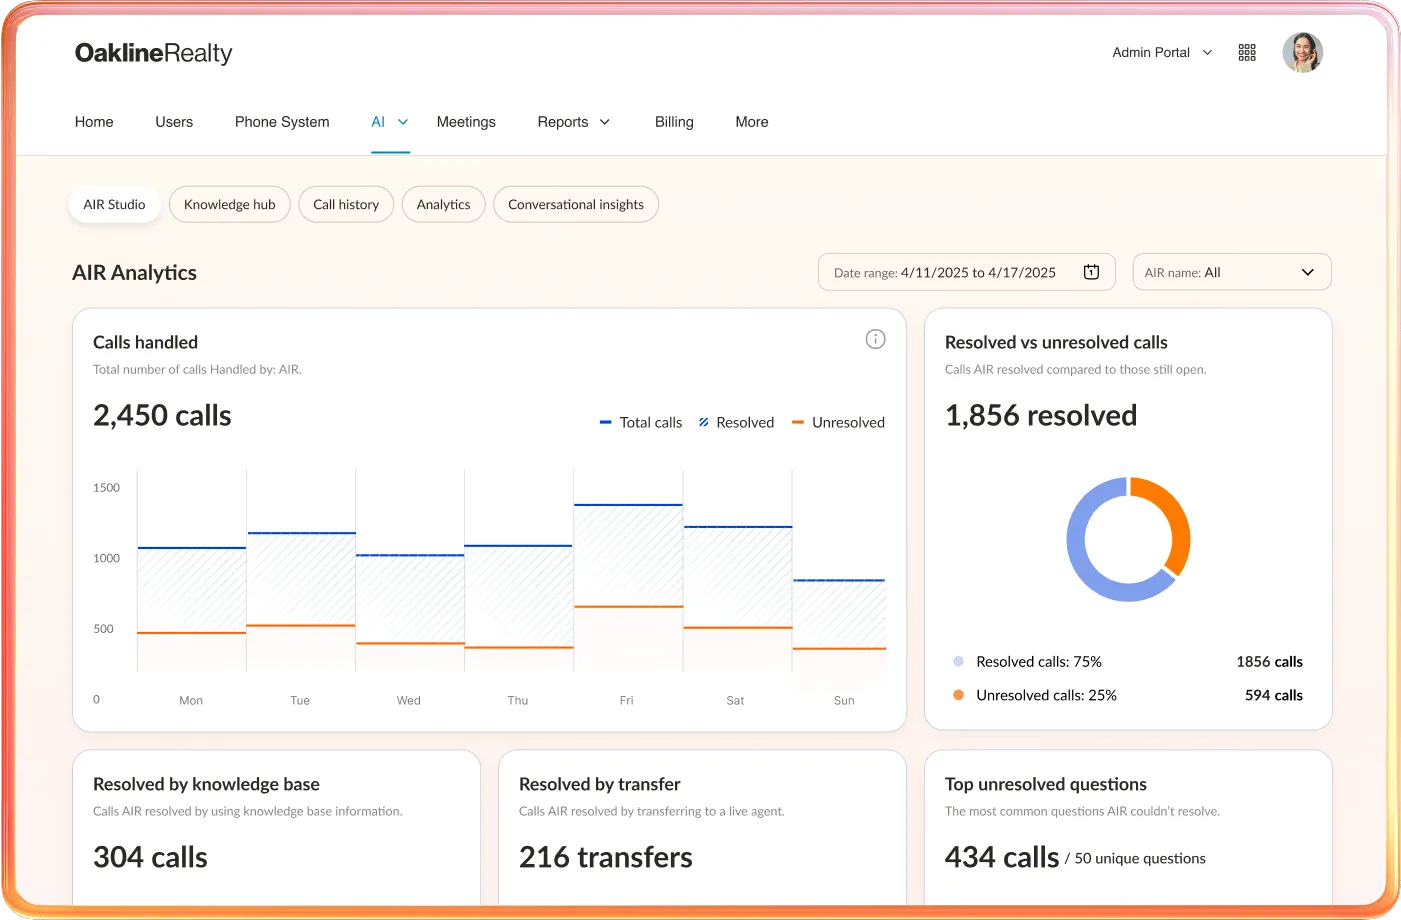Open the Conversational insights tab
Screen dimensions: 1401x920
click(575, 204)
